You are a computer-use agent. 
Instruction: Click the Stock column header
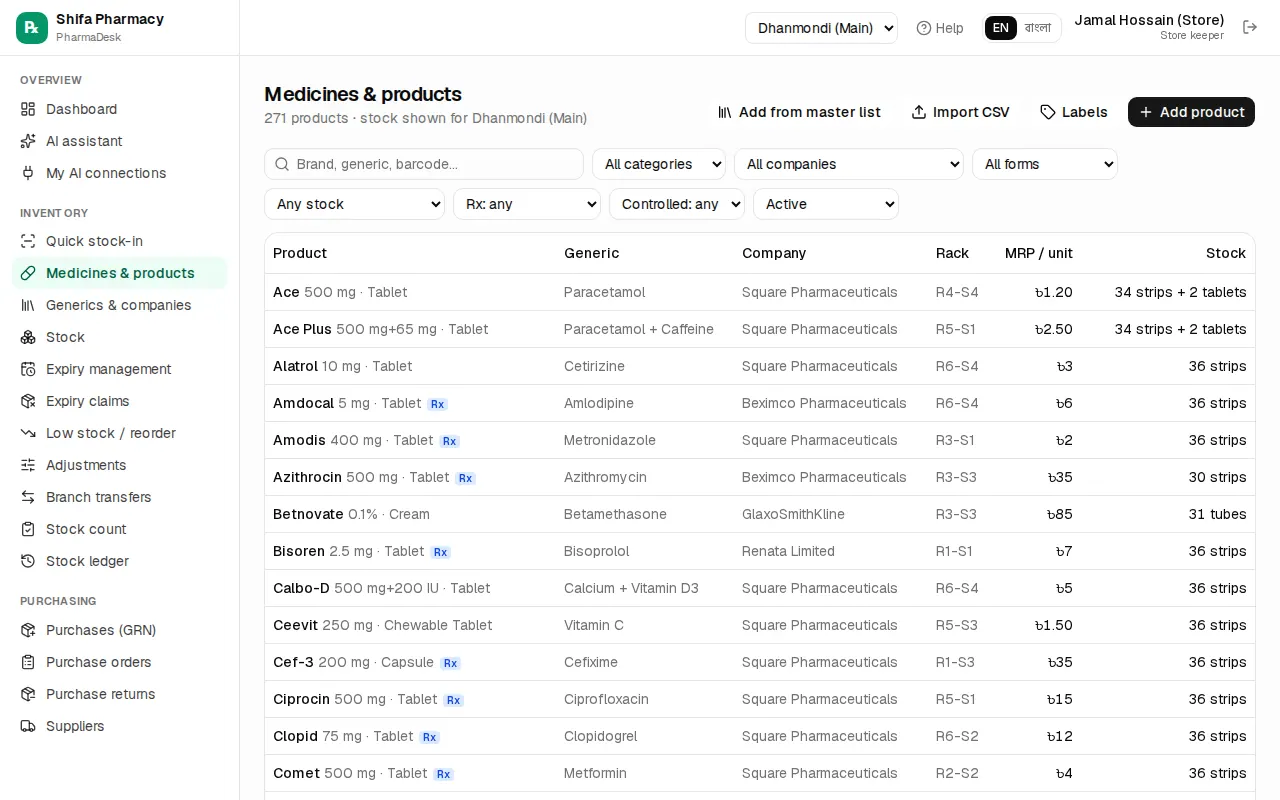(x=1226, y=253)
